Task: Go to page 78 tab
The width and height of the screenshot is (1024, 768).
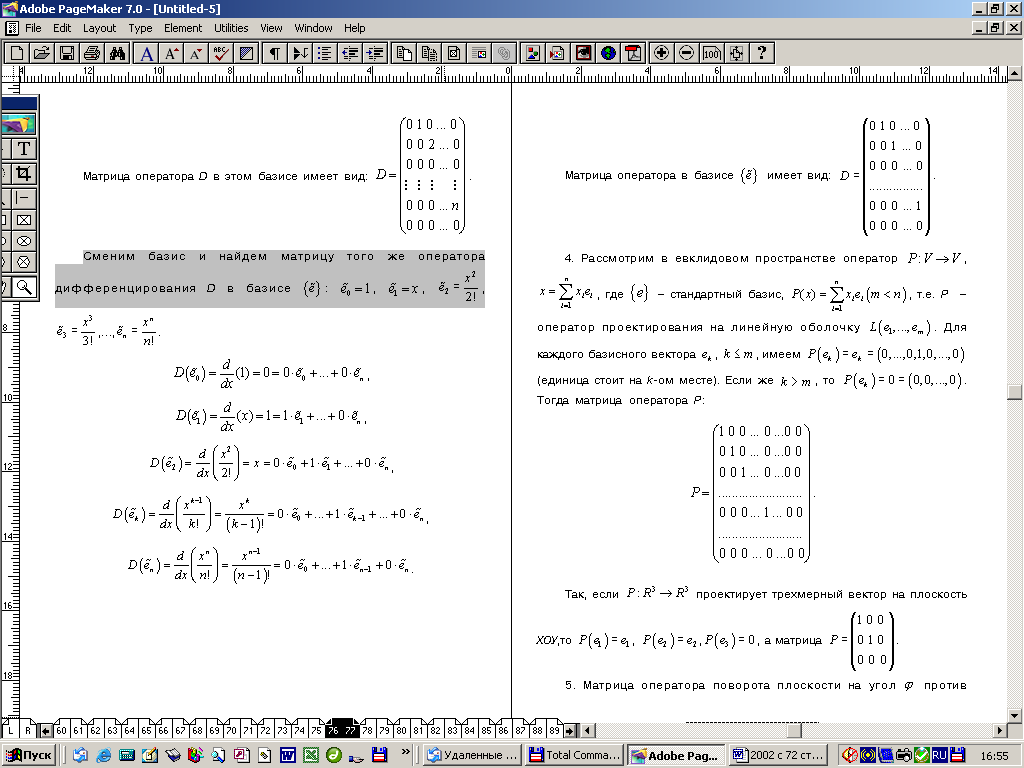Action: coord(368,730)
